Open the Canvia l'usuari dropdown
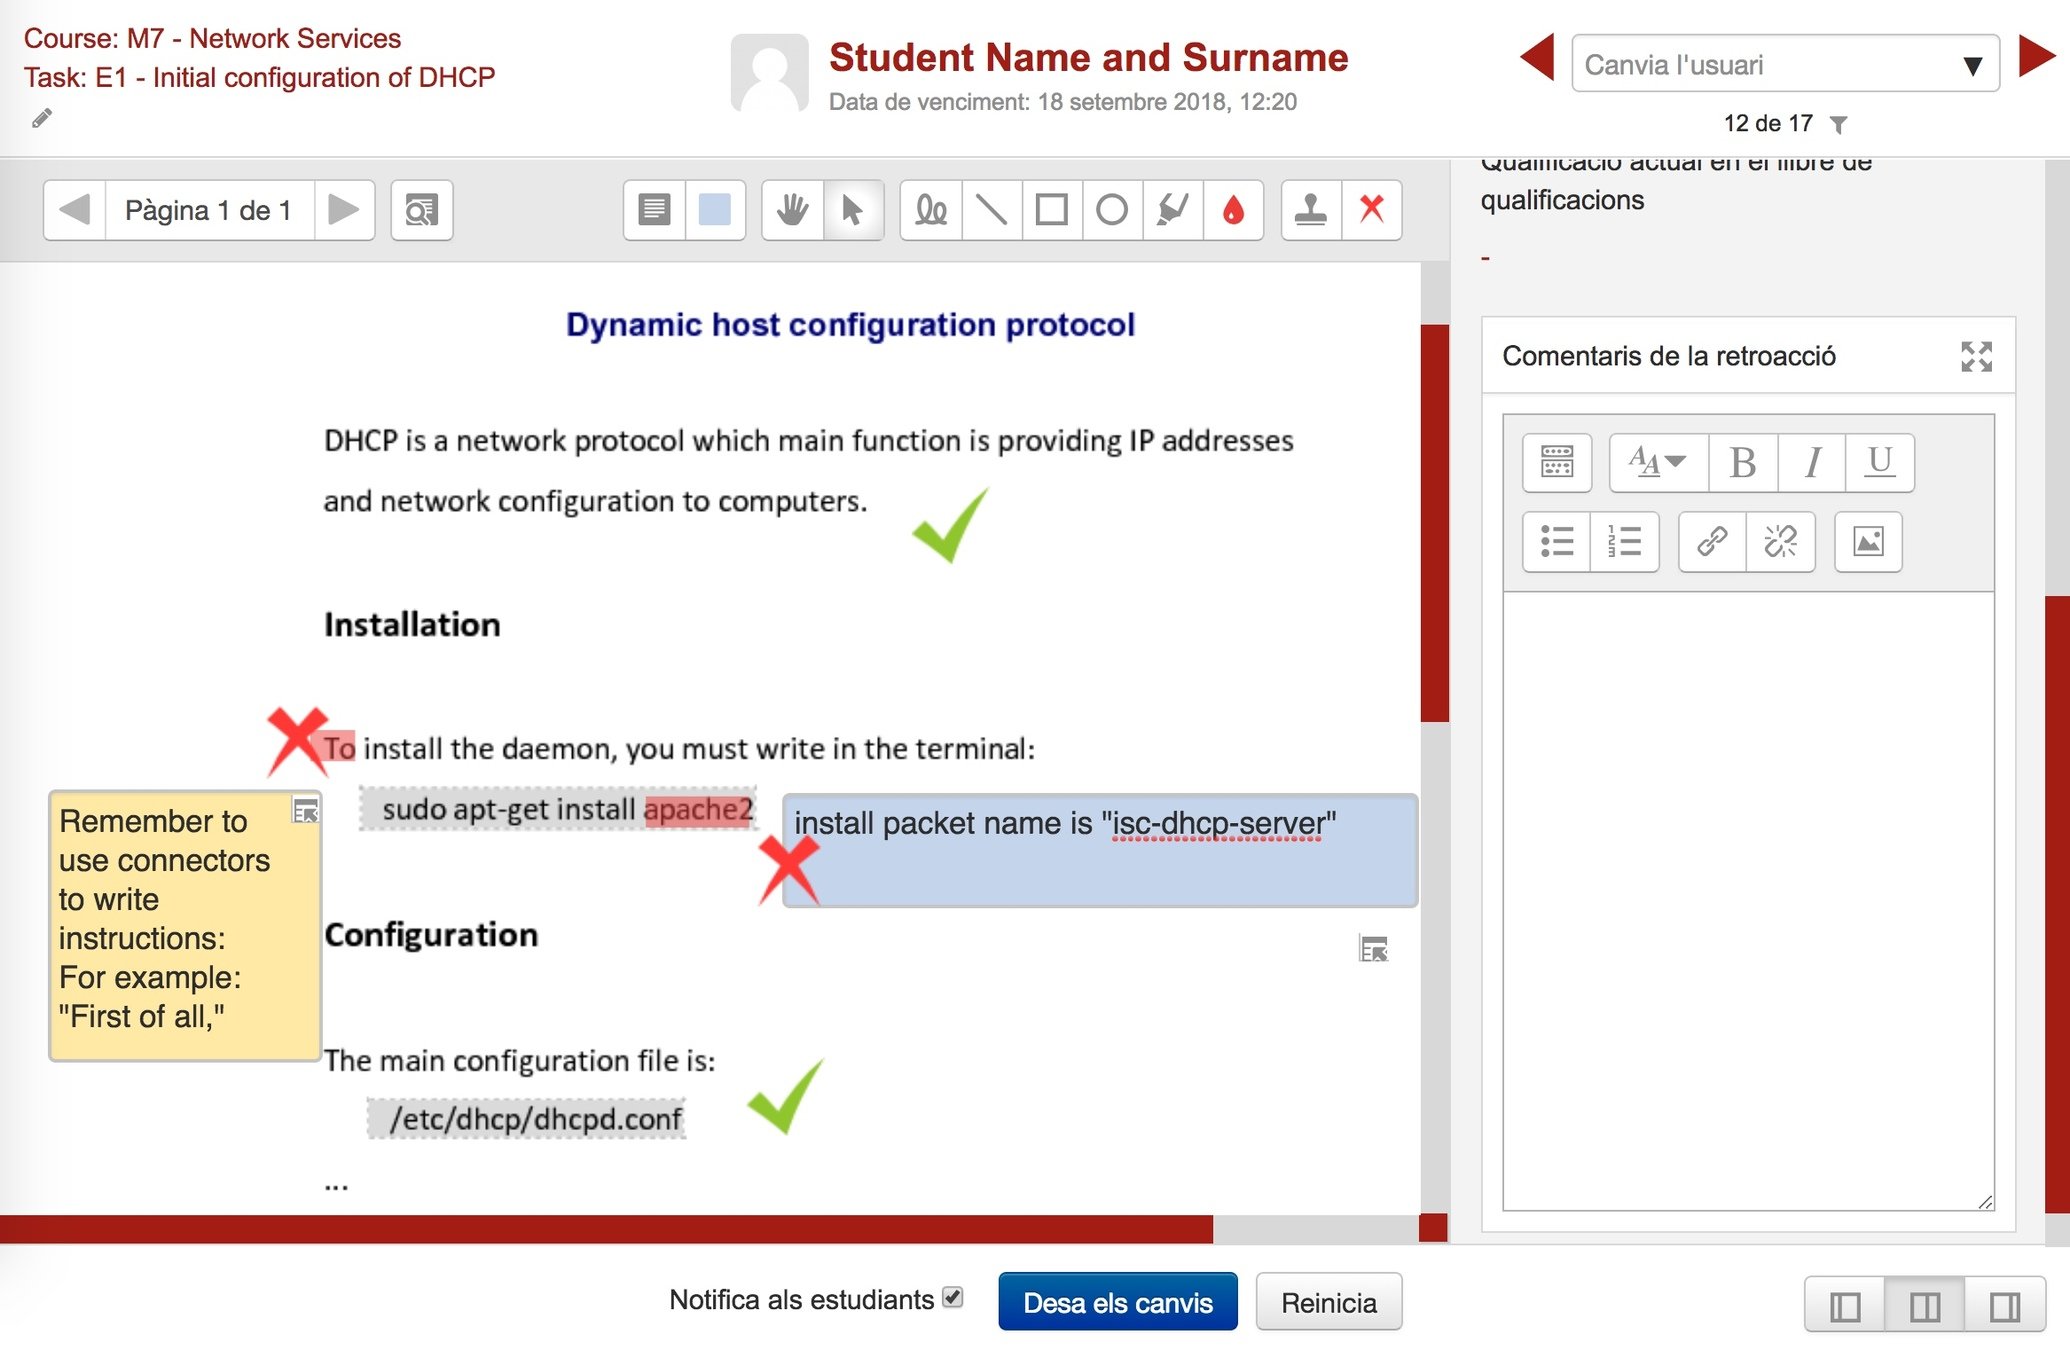 (1784, 65)
